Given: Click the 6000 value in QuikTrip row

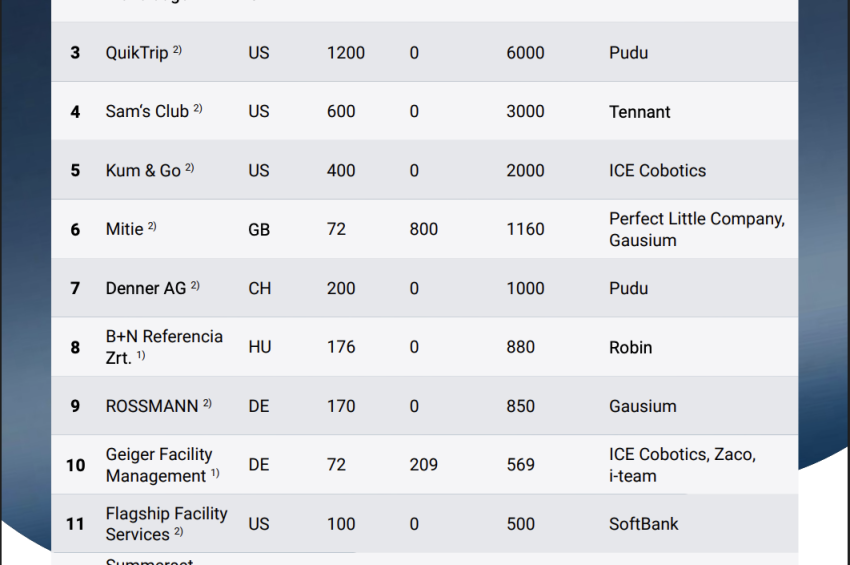Looking at the screenshot, I should (x=525, y=53).
